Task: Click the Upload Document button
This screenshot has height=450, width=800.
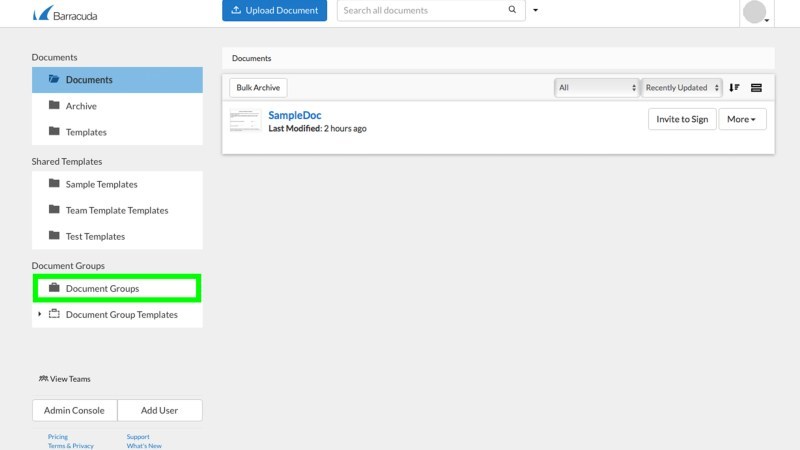Action: click(x=274, y=11)
